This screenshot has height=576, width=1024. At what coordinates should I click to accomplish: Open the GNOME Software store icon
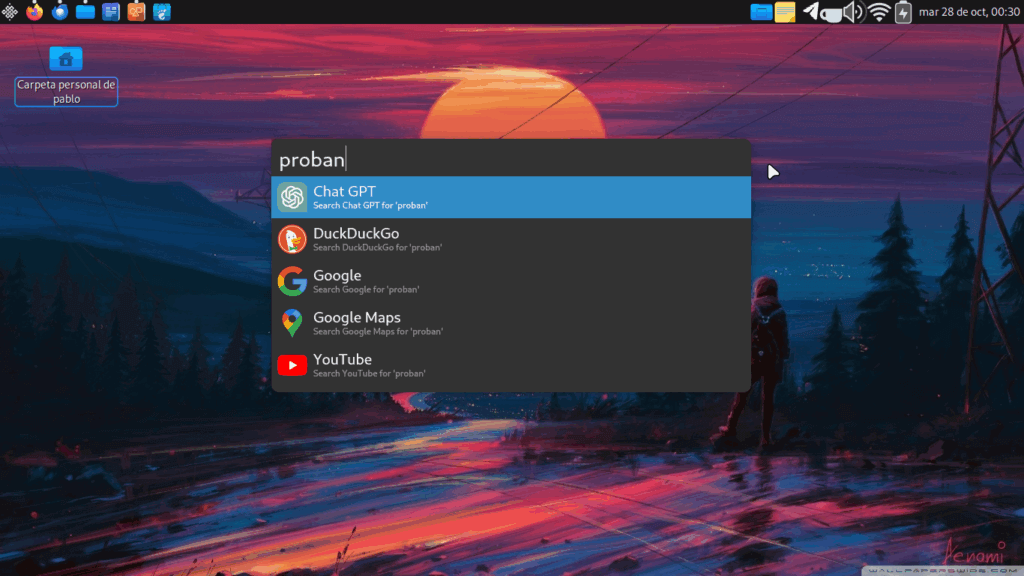click(x=161, y=12)
